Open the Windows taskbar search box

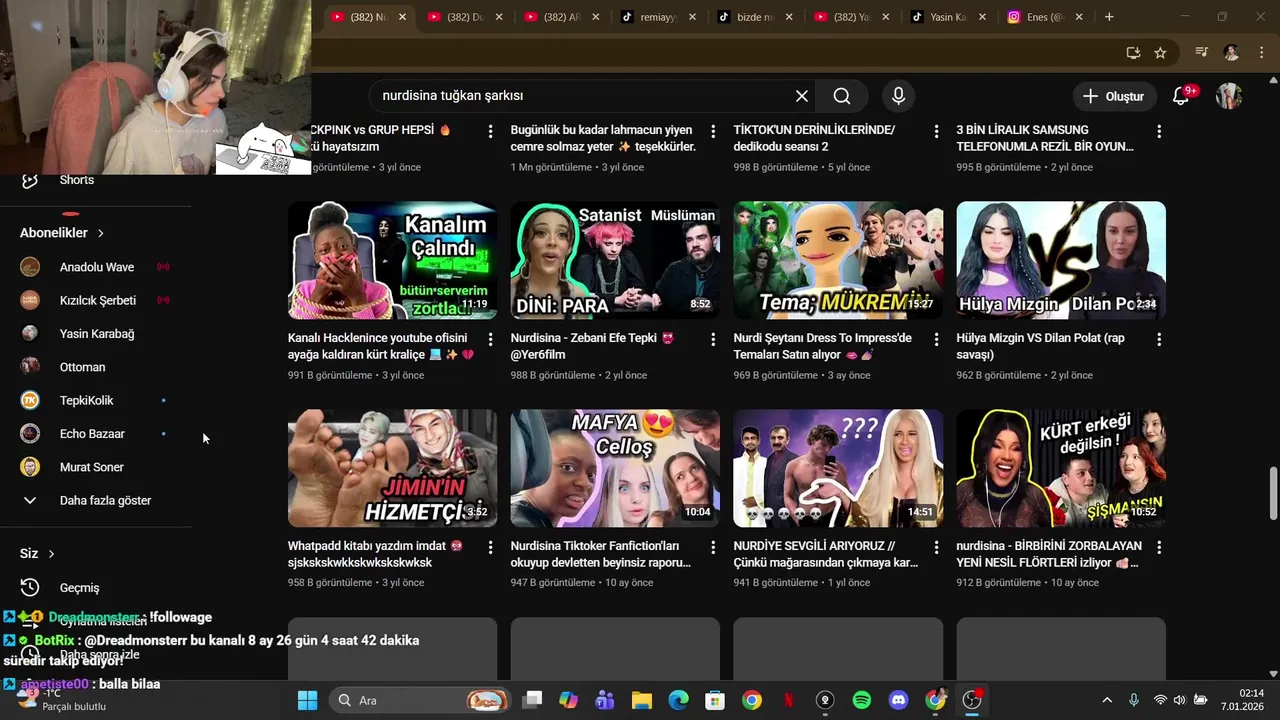(x=420, y=700)
